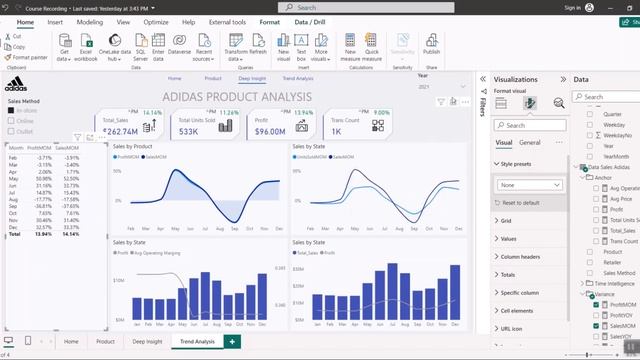Collapse the Visualizations pane with double chevron
640x360 pixels.
point(563,79)
